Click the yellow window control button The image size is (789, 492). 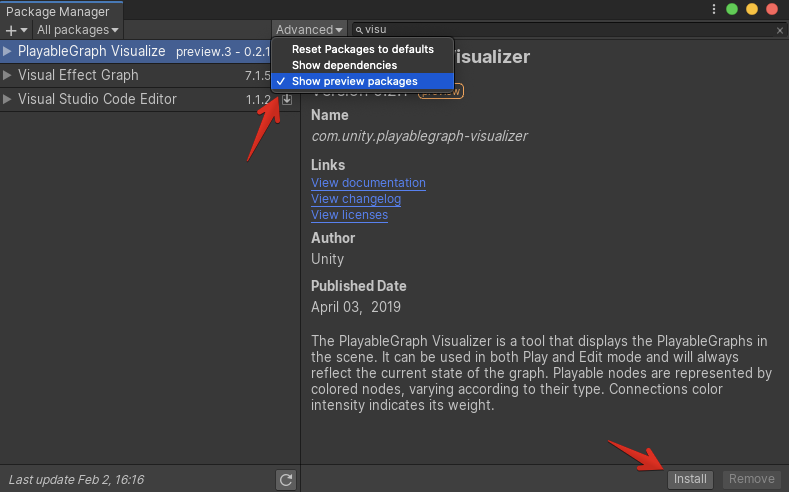[x=752, y=9]
